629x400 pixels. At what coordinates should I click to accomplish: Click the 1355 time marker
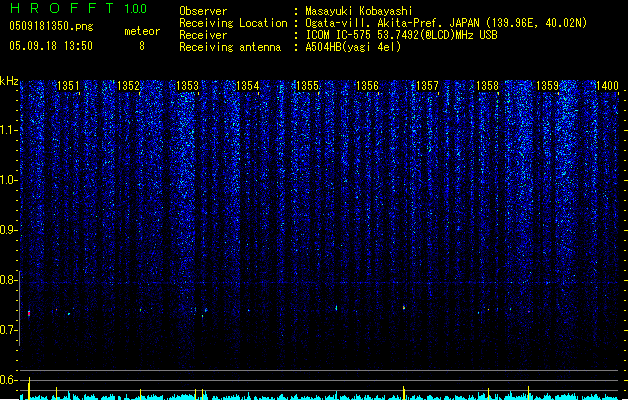[x=307, y=86]
